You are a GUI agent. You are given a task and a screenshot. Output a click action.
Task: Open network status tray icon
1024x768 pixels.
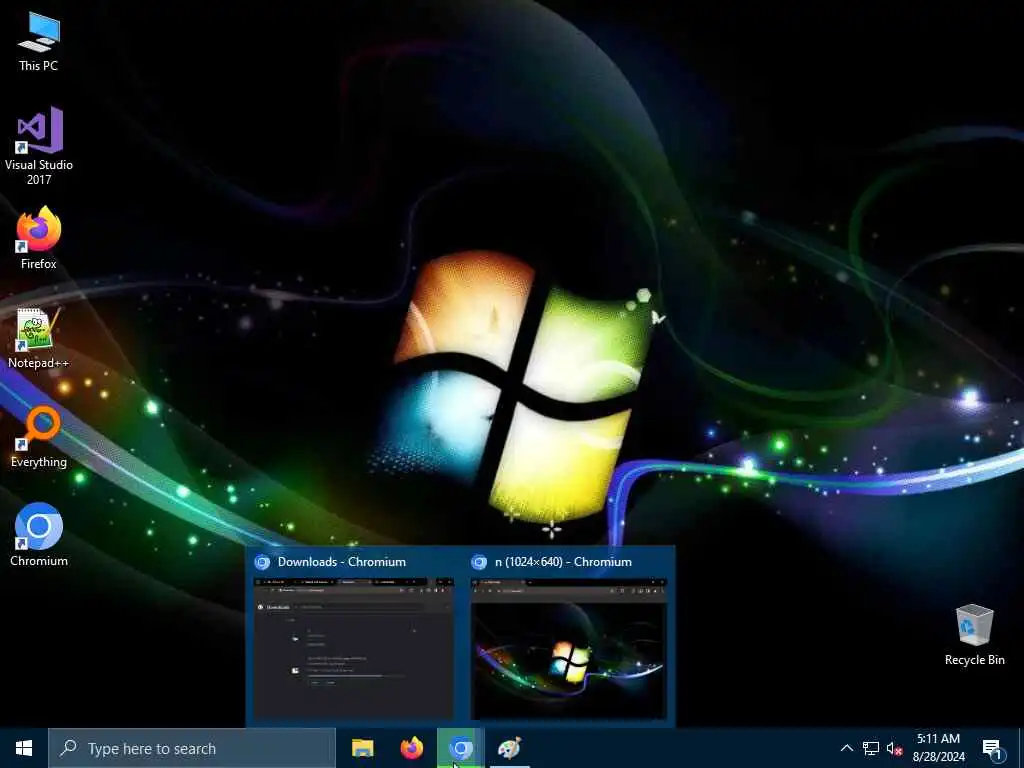871,748
